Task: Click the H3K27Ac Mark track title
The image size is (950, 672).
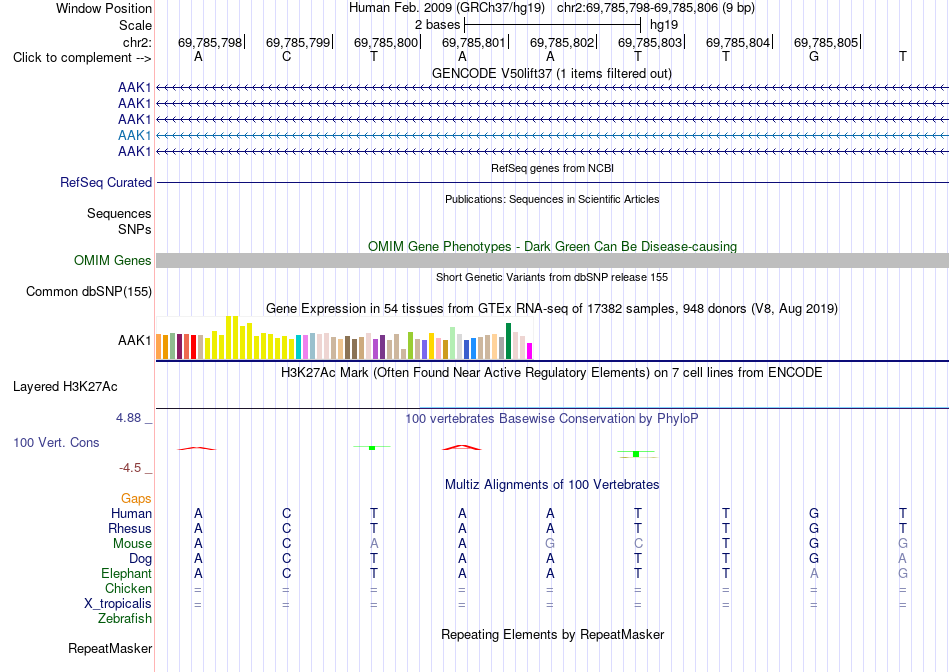Action: pyautogui.click(x=552, y=372)
